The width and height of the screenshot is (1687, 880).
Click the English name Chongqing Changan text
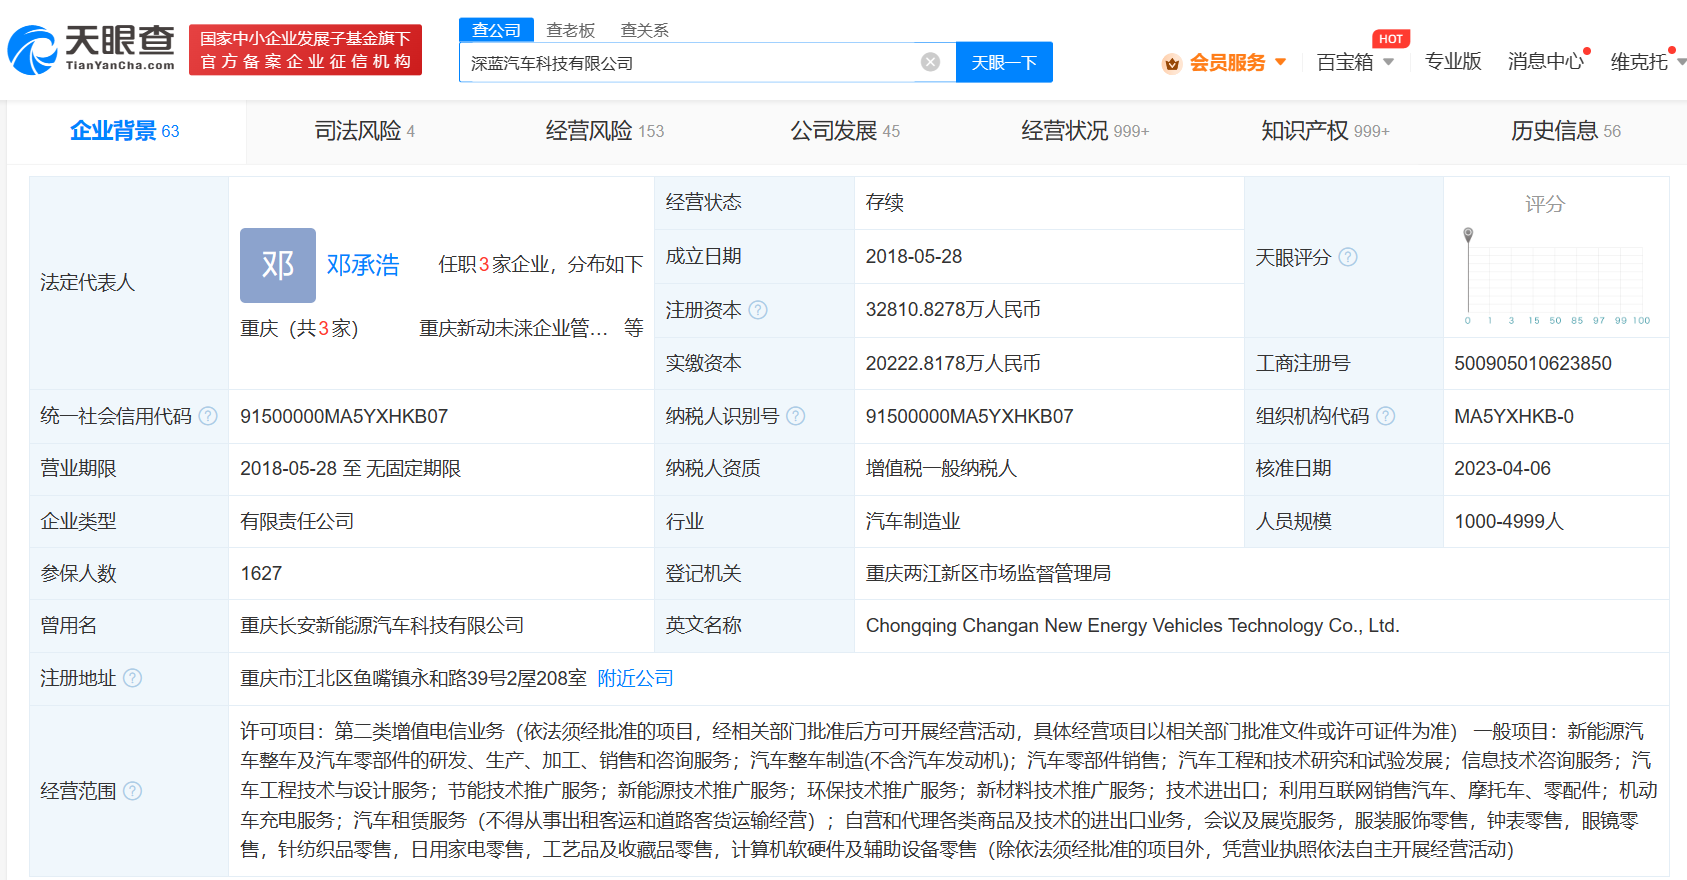pos(1132,625)
